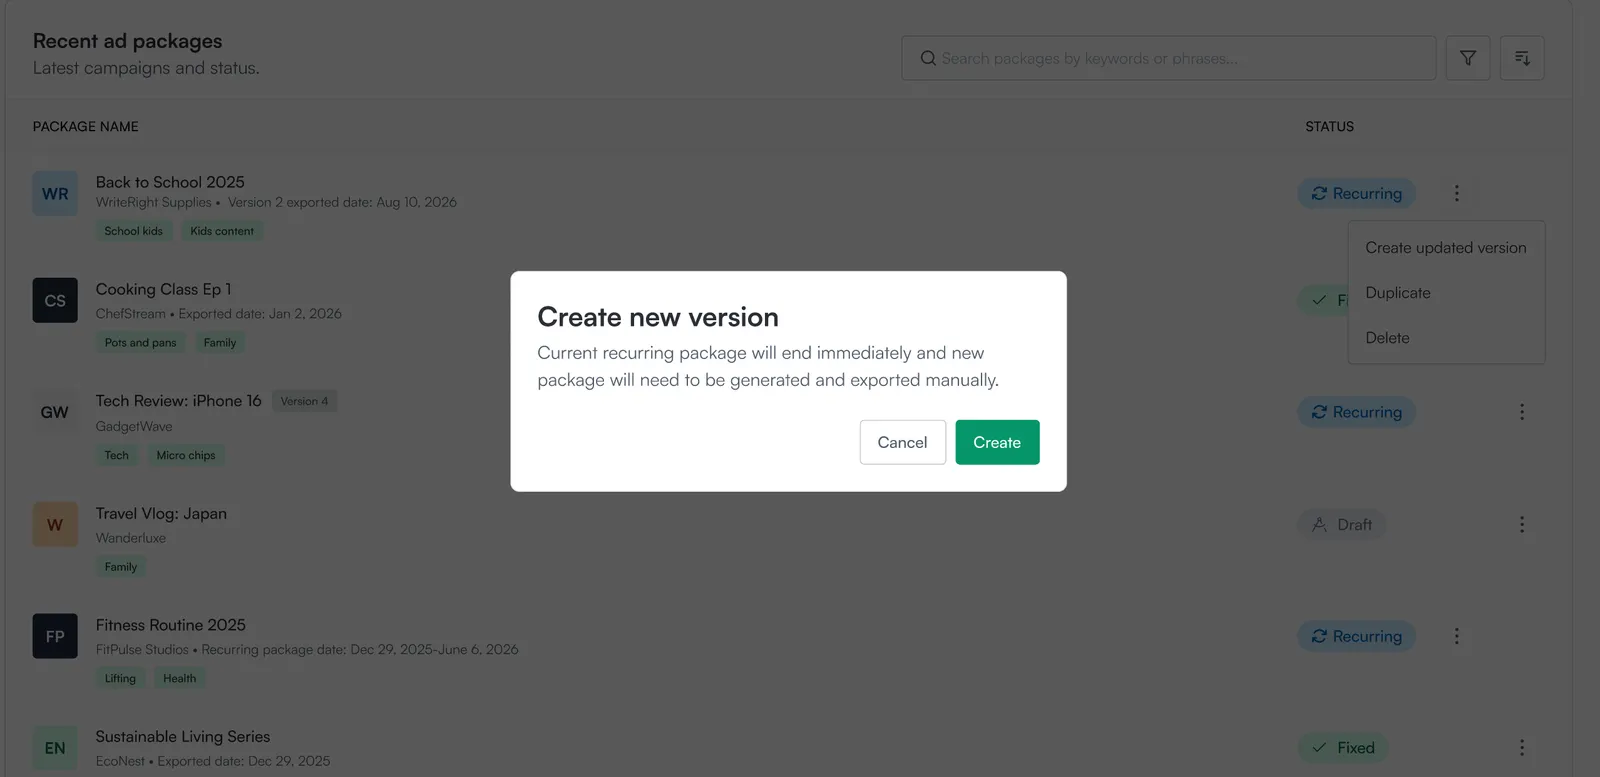Choose Create updated version from the menu
The height and width of the screenshot is (777, 1600).
click(1446, 248)
